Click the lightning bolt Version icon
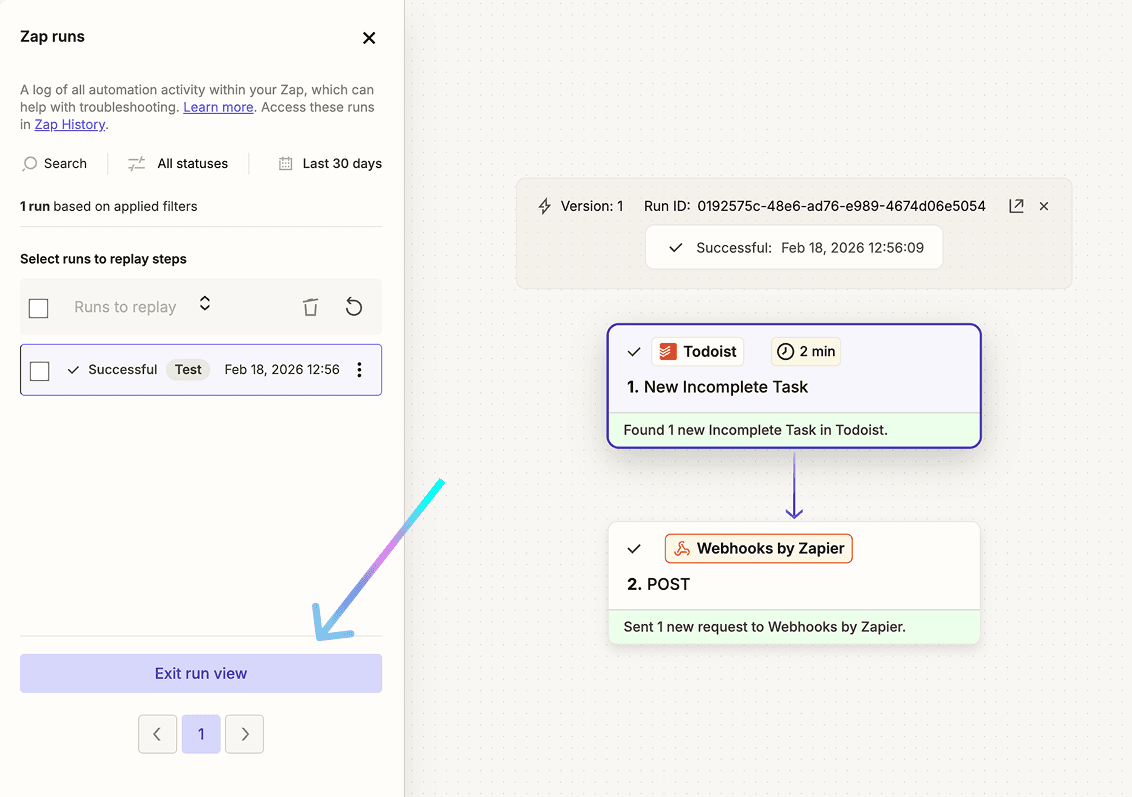 point(545,206)
